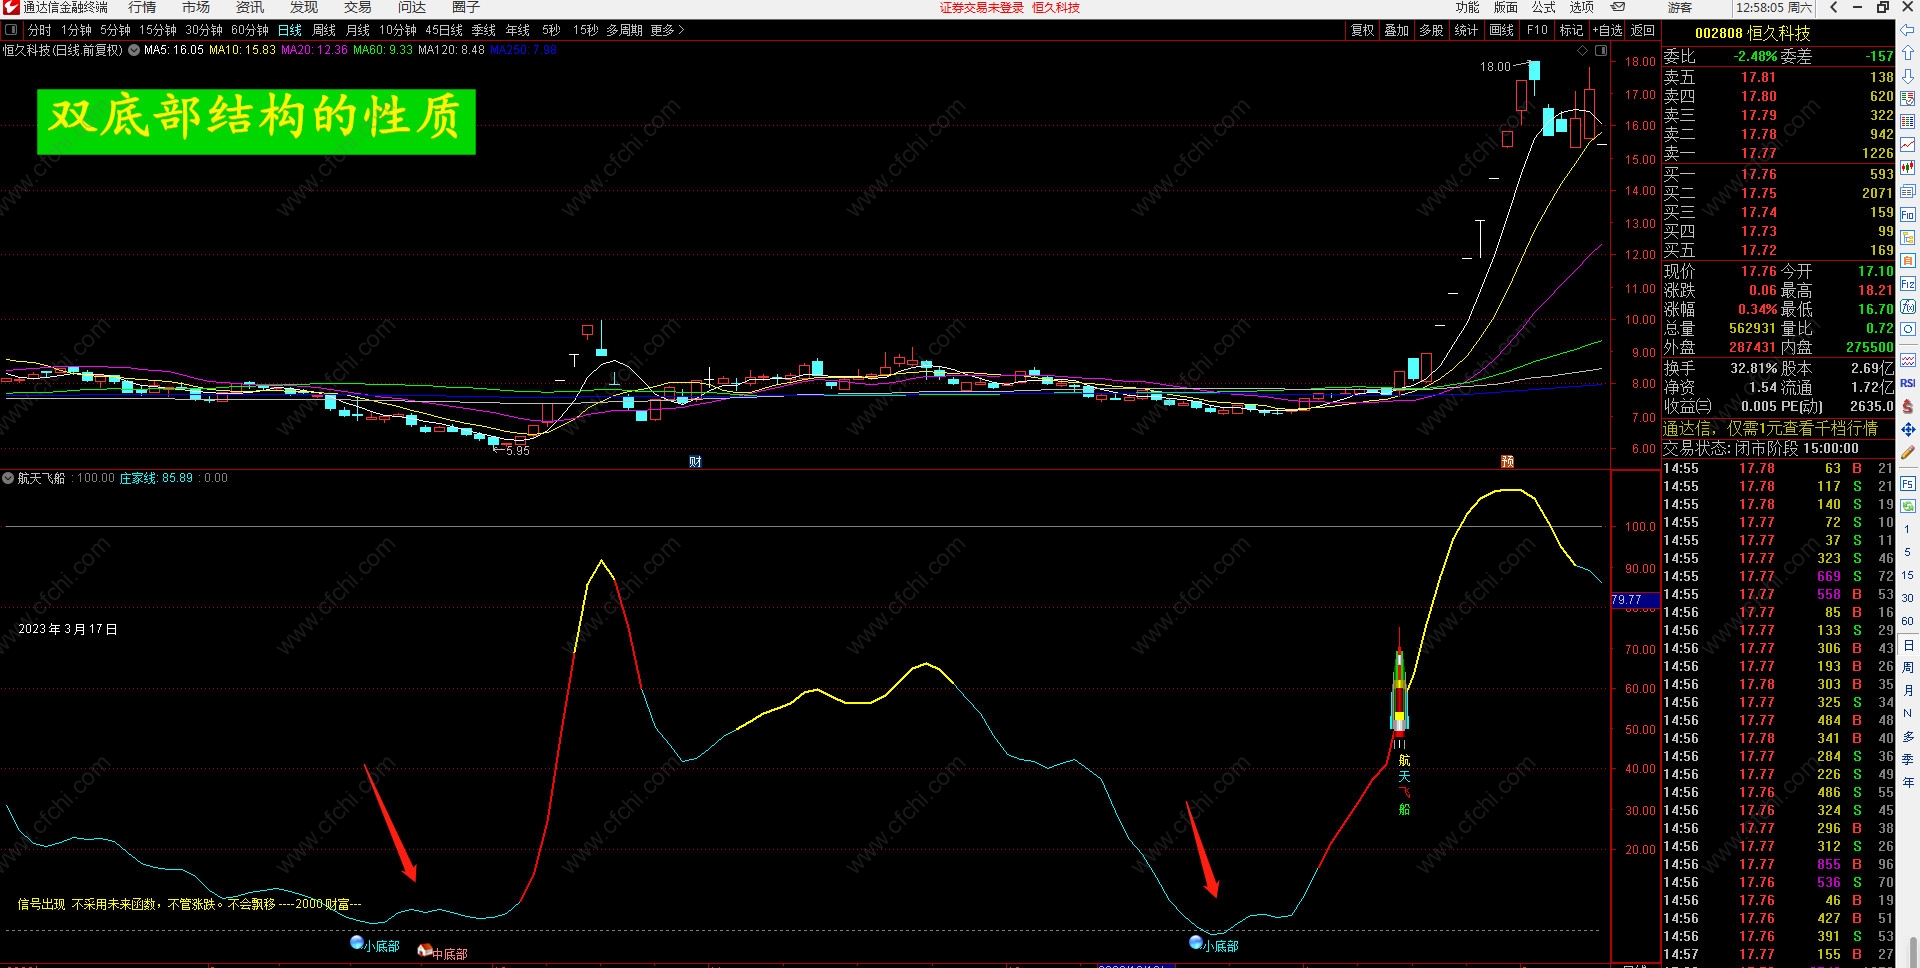The image size is (1920, 968).
Task: Select the 月 monthly period in right sidebar
Action: tap(1908, 690)
